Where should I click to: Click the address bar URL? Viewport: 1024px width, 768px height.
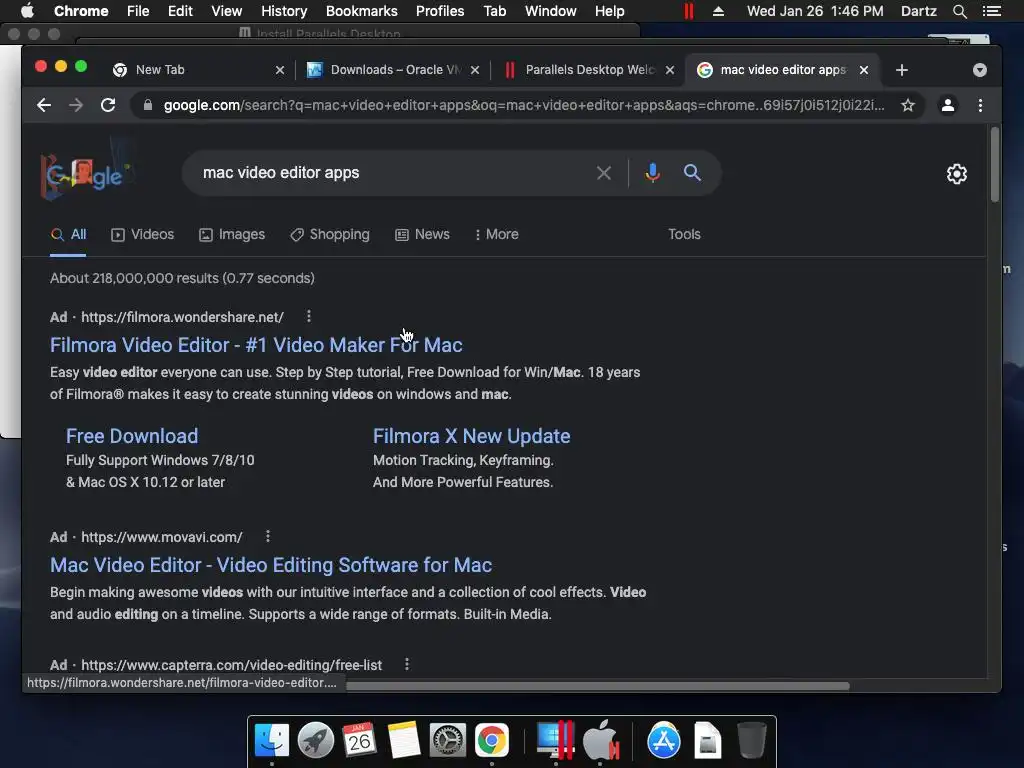(x=522, y=105)
